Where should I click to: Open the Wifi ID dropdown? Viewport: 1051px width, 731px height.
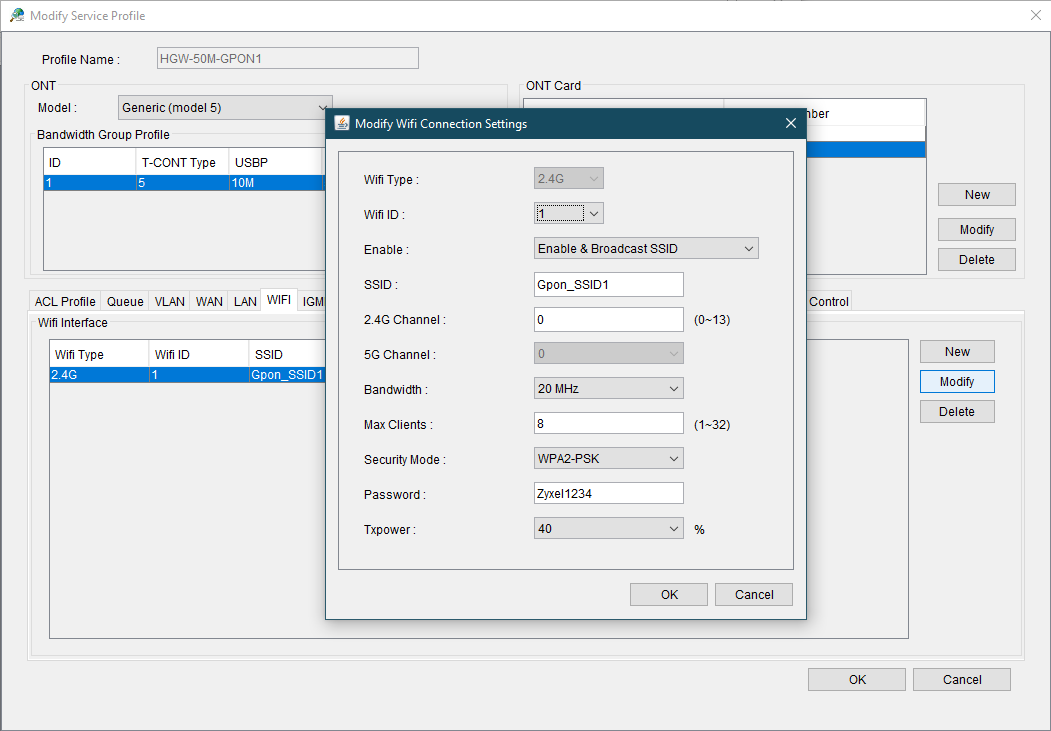coord(569,214)
